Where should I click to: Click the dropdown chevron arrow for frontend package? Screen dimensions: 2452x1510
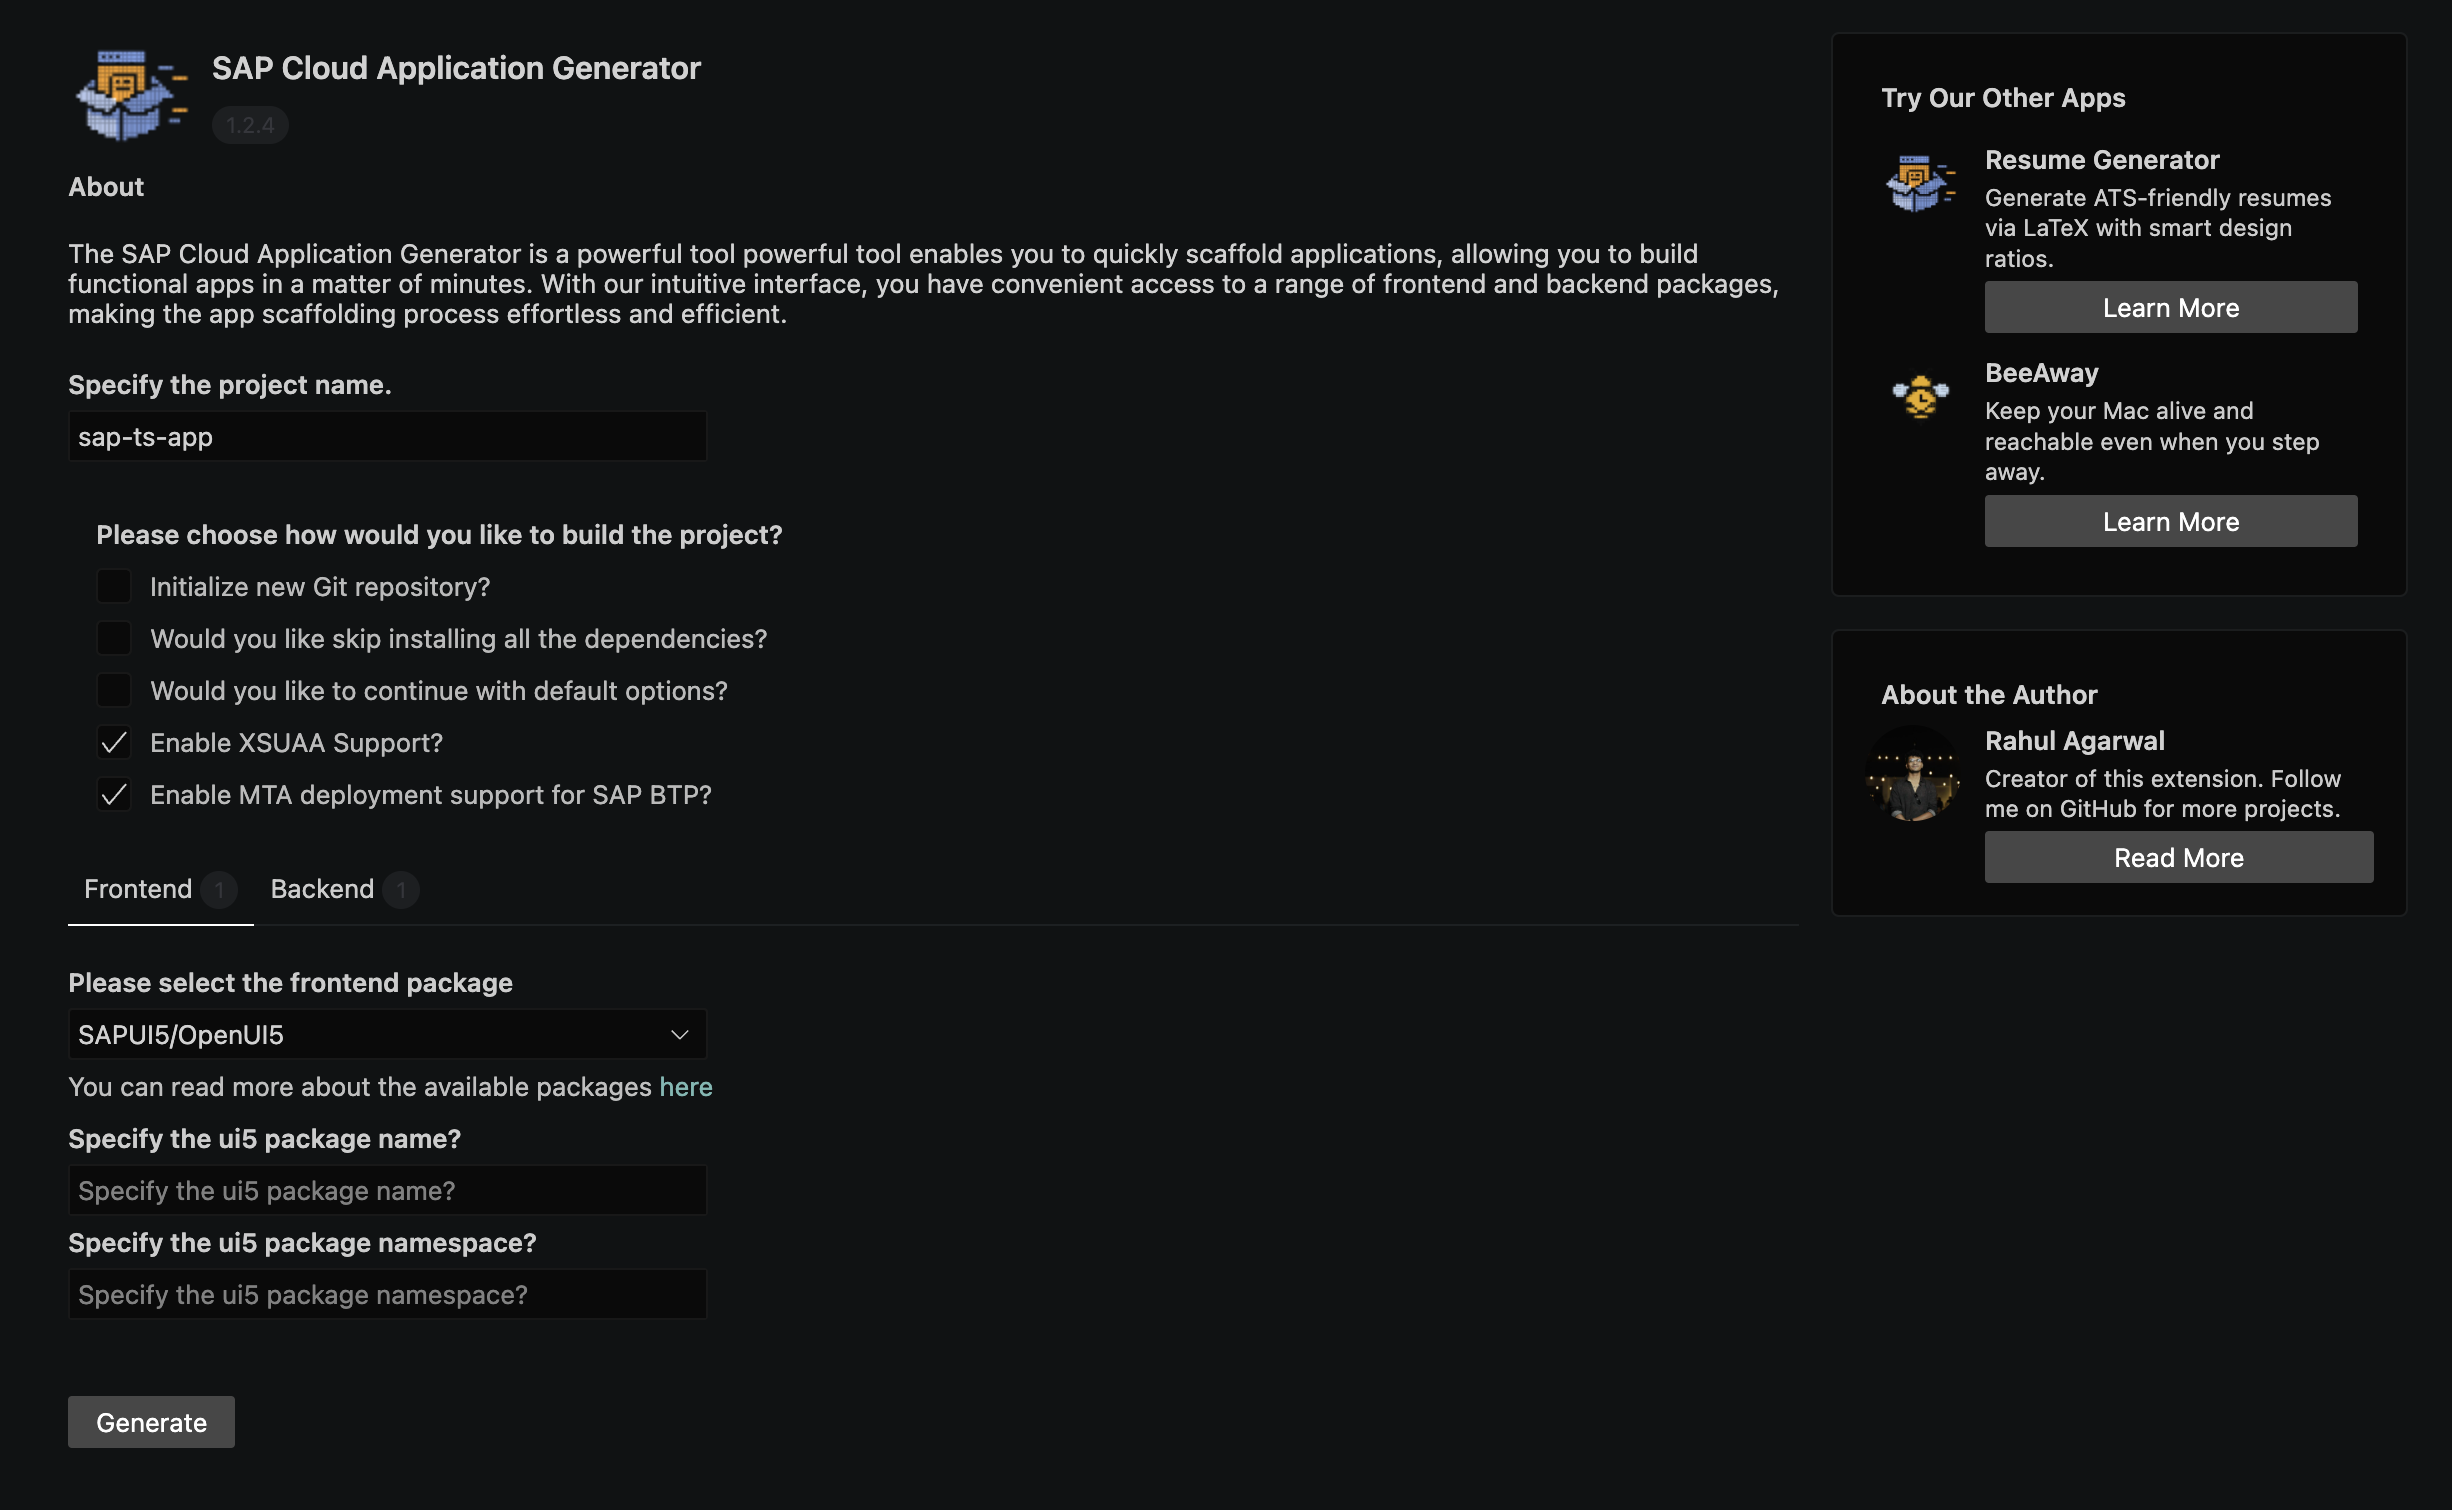680,1034
